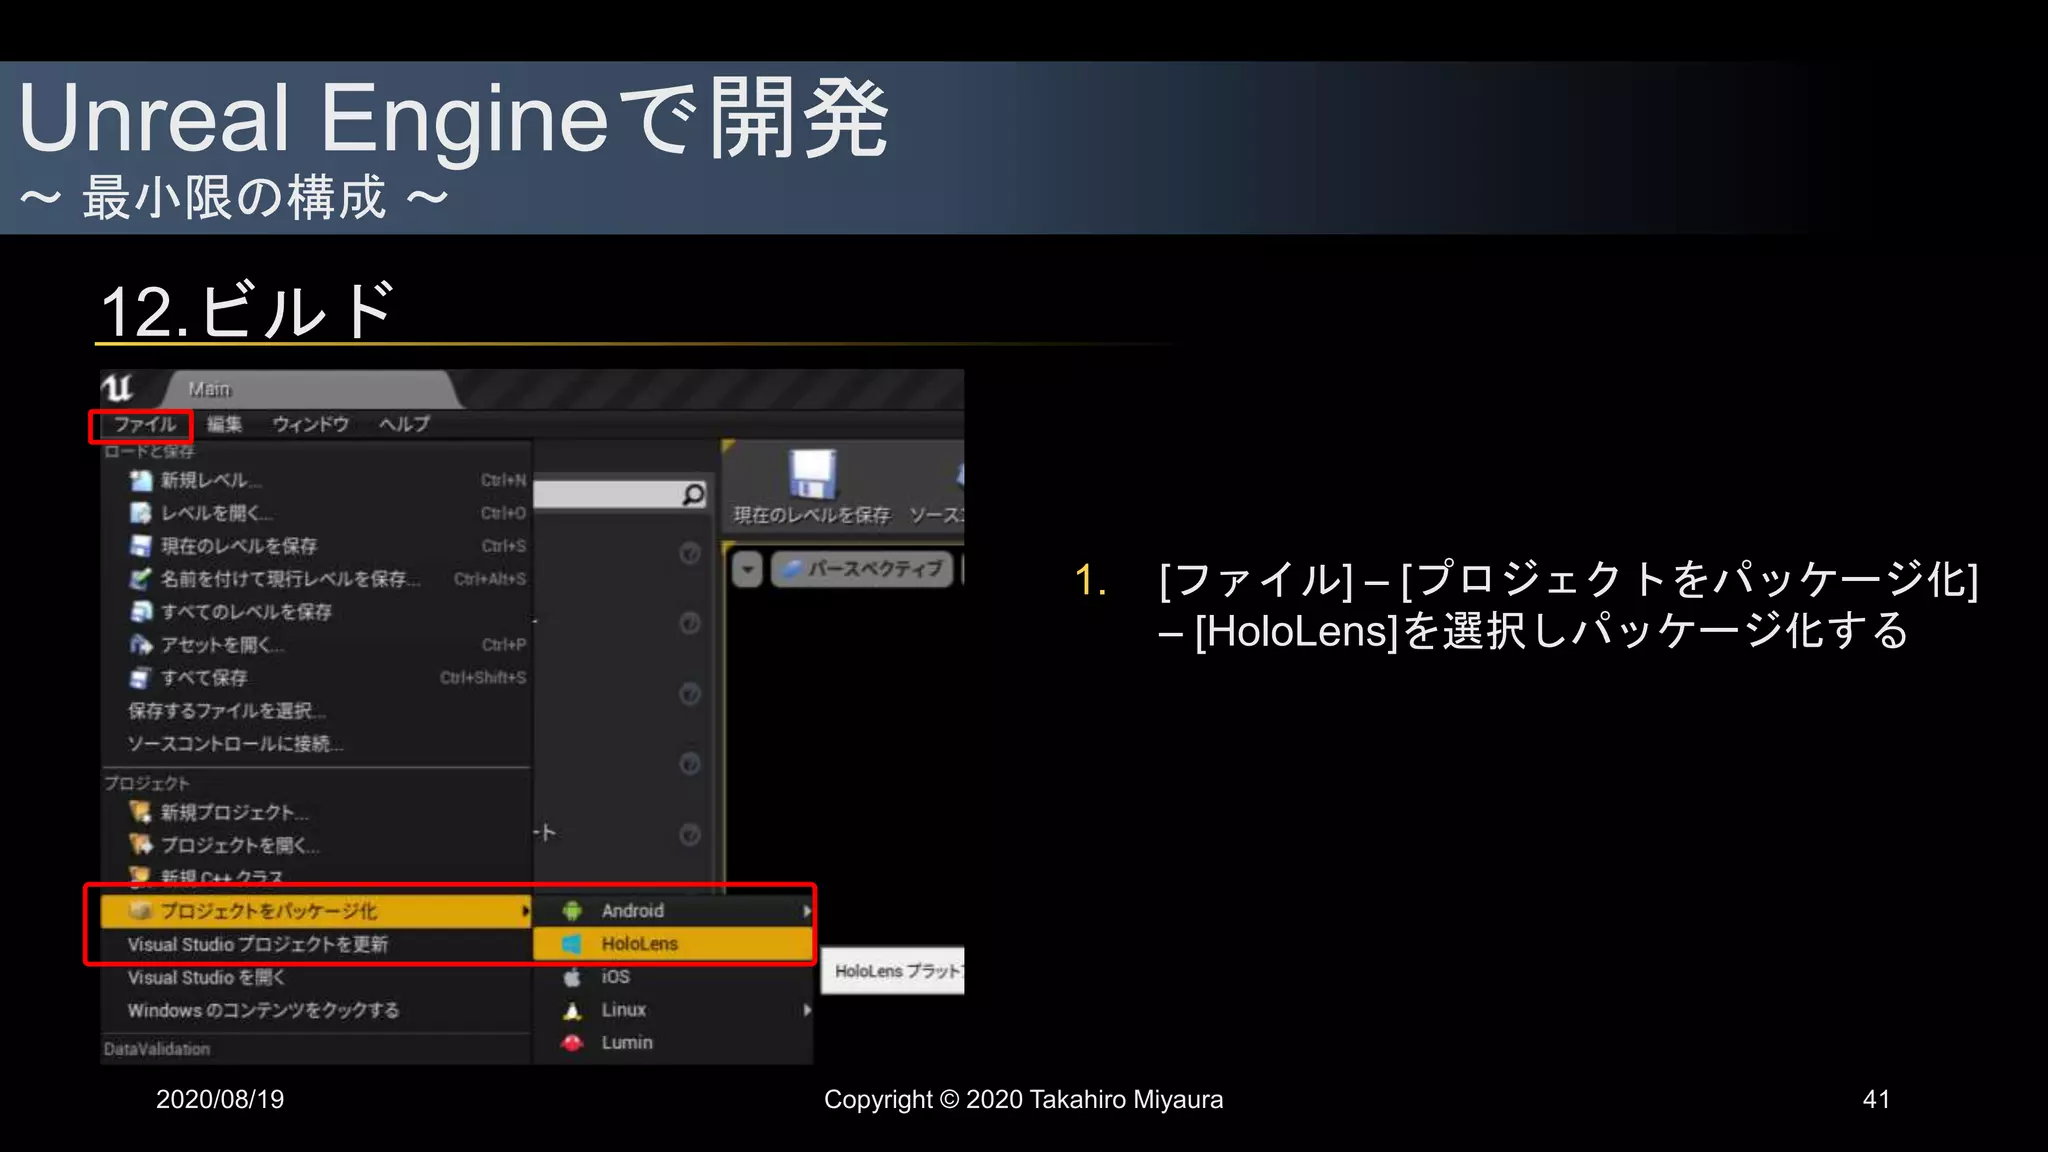Click the すべて保存 icon
Screen dimensions: 2048x1152
point(141,678)
